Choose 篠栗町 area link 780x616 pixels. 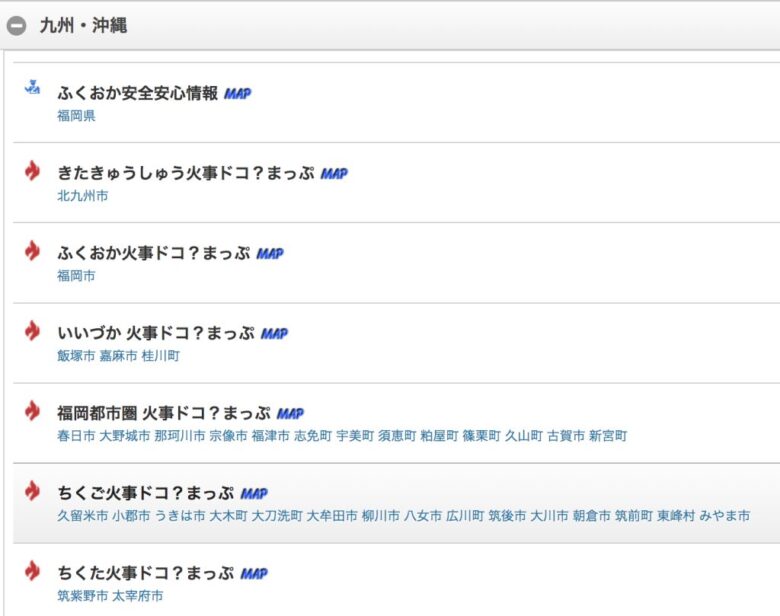[482, 436]
